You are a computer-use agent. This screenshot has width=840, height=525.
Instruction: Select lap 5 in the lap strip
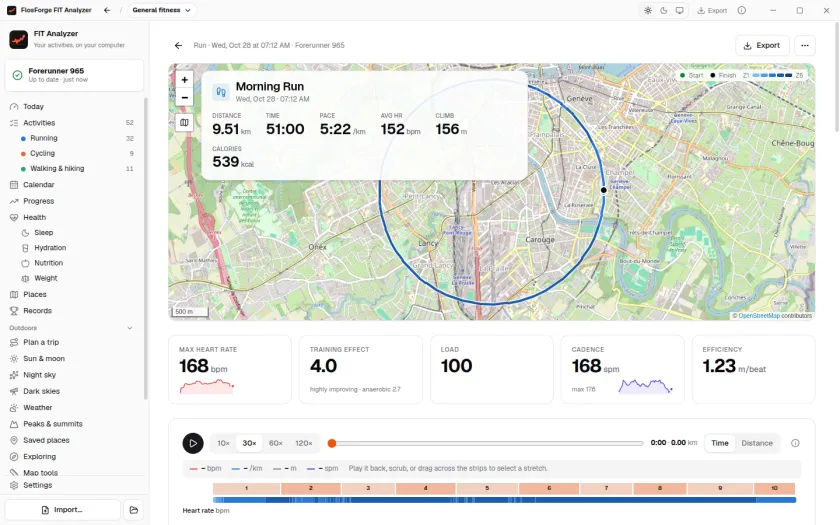coord(487,489)
